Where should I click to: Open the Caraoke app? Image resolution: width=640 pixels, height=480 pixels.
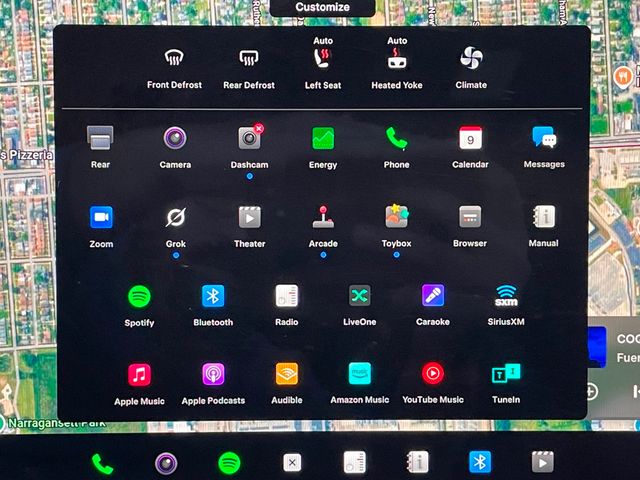point(433,296)
